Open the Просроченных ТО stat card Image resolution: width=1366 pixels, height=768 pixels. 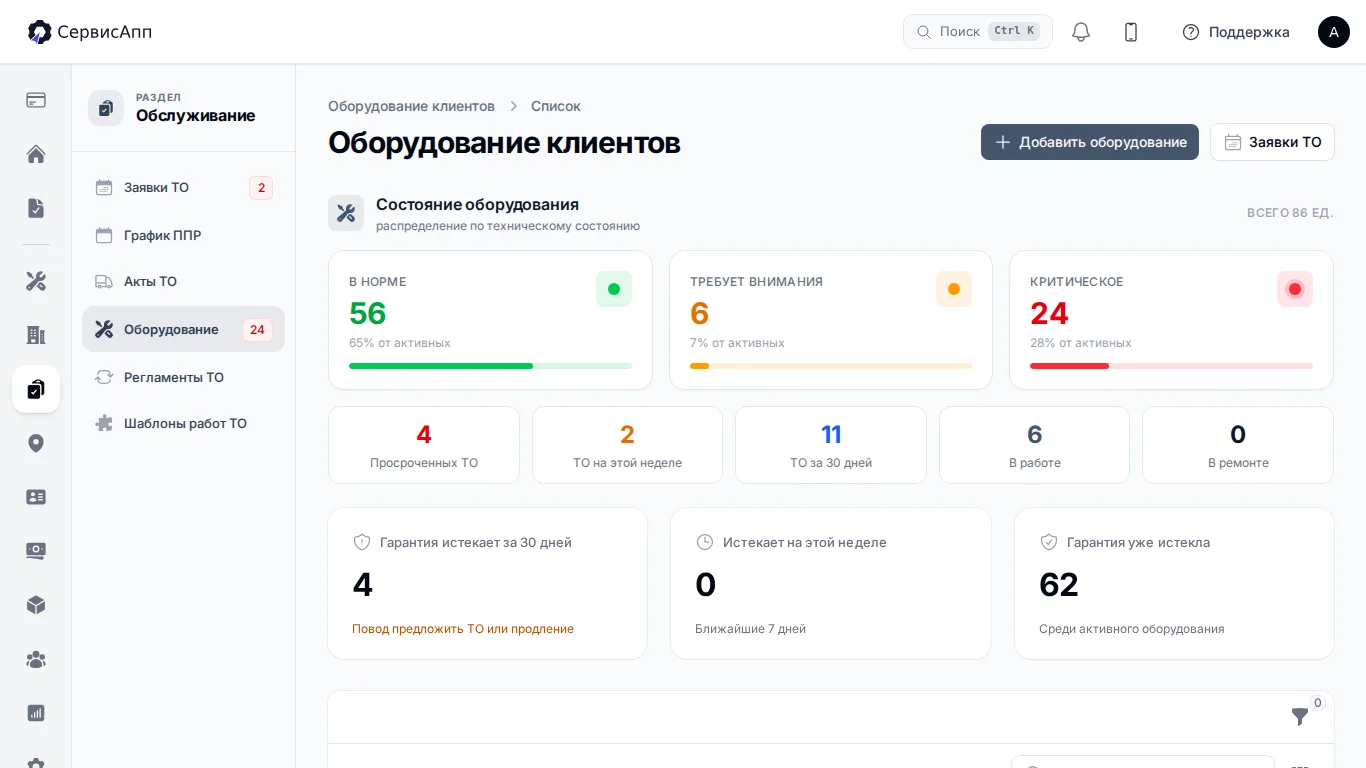click(424, 445)
